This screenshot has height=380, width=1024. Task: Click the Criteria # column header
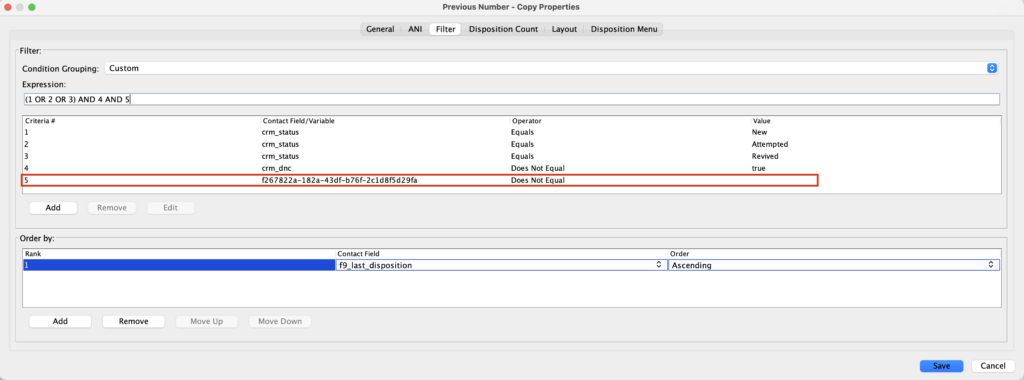tap(141, 121)
